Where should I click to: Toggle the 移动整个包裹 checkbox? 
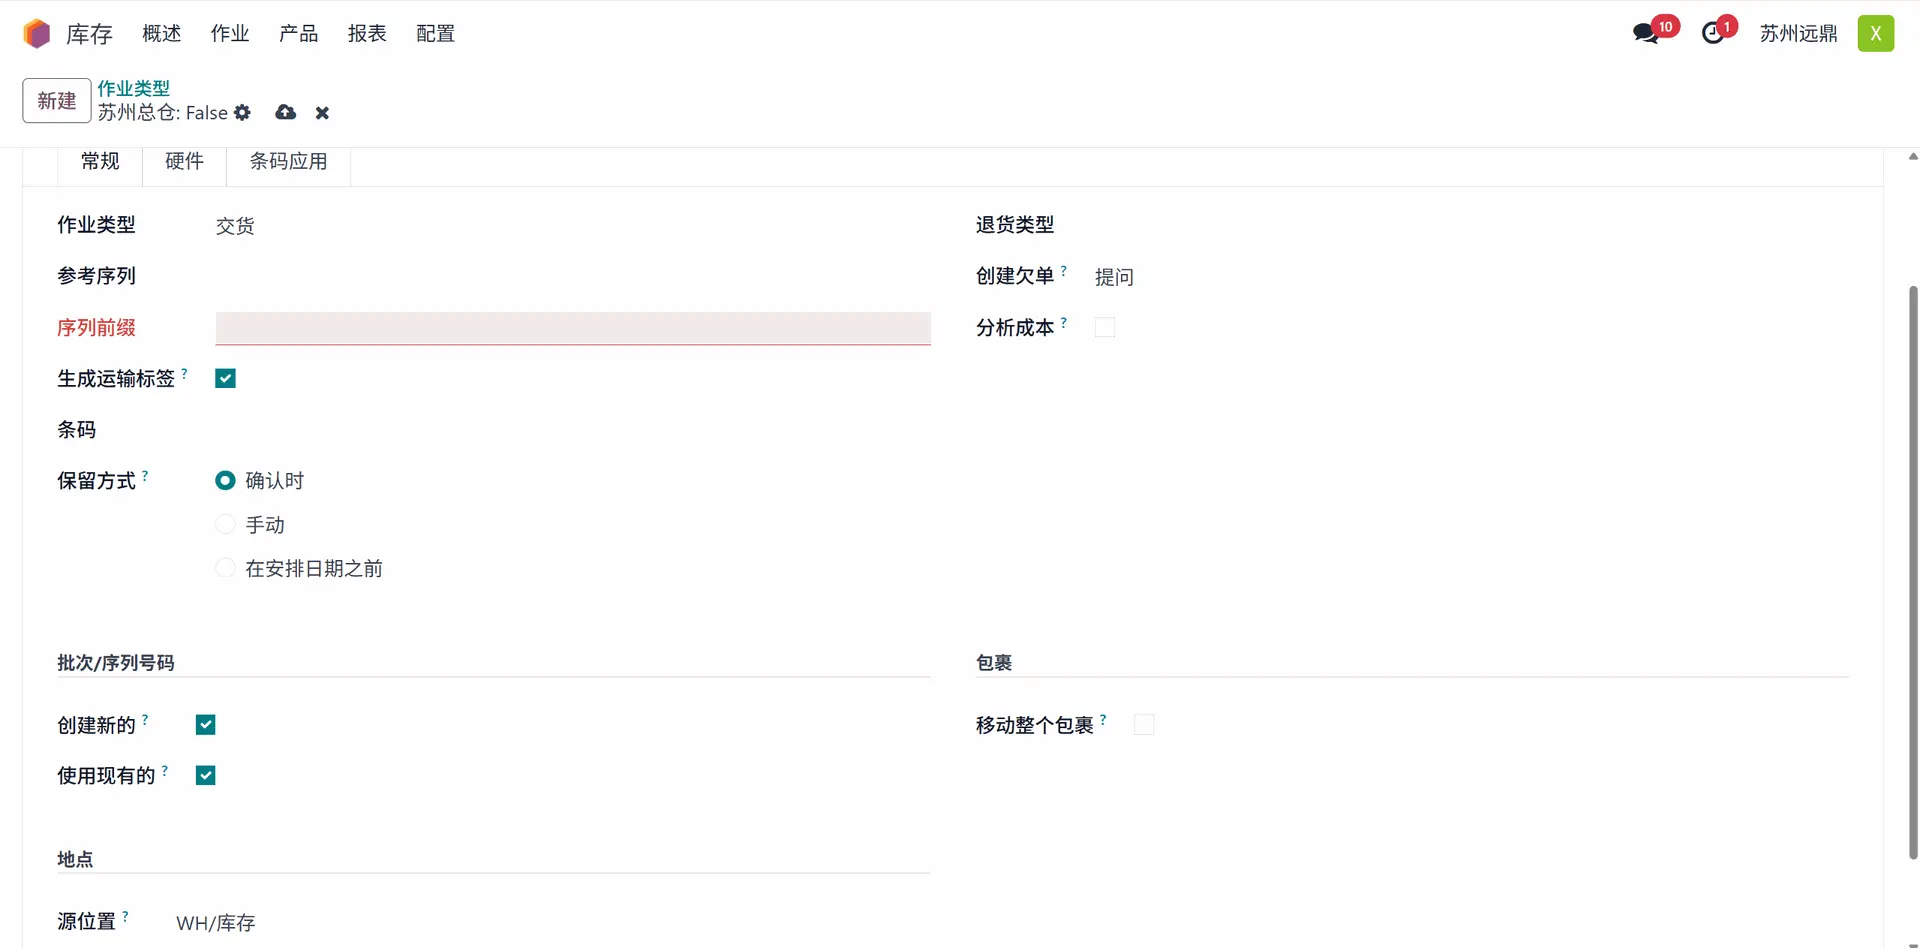1144,725
